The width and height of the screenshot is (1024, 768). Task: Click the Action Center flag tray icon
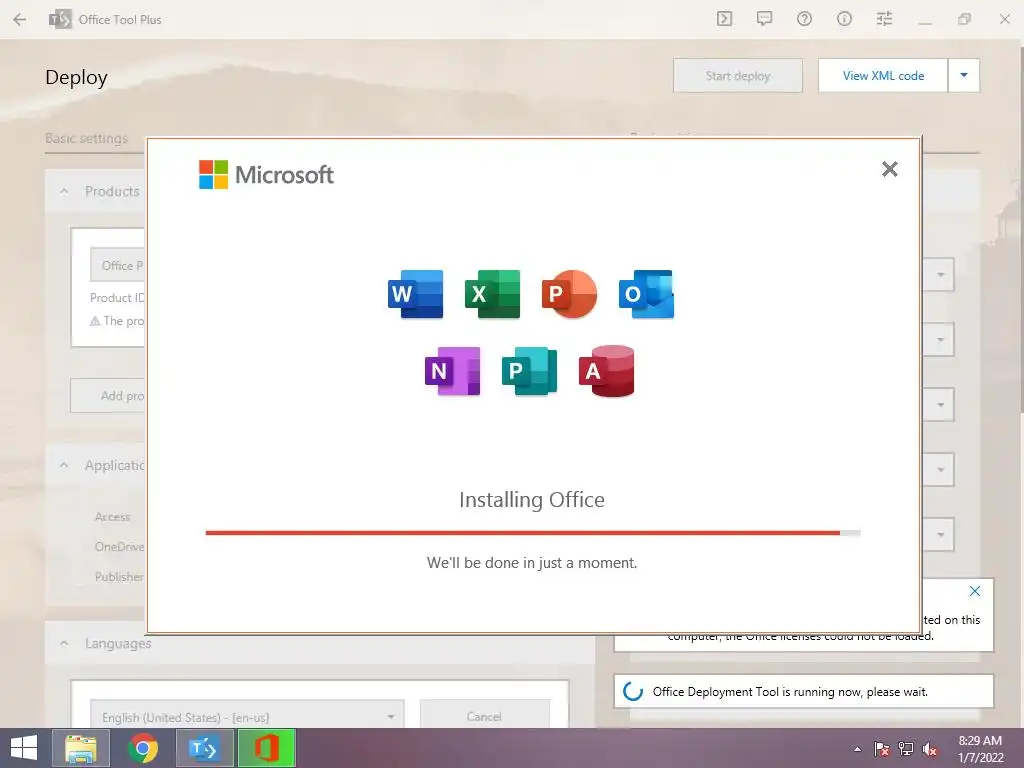(882, 749)
